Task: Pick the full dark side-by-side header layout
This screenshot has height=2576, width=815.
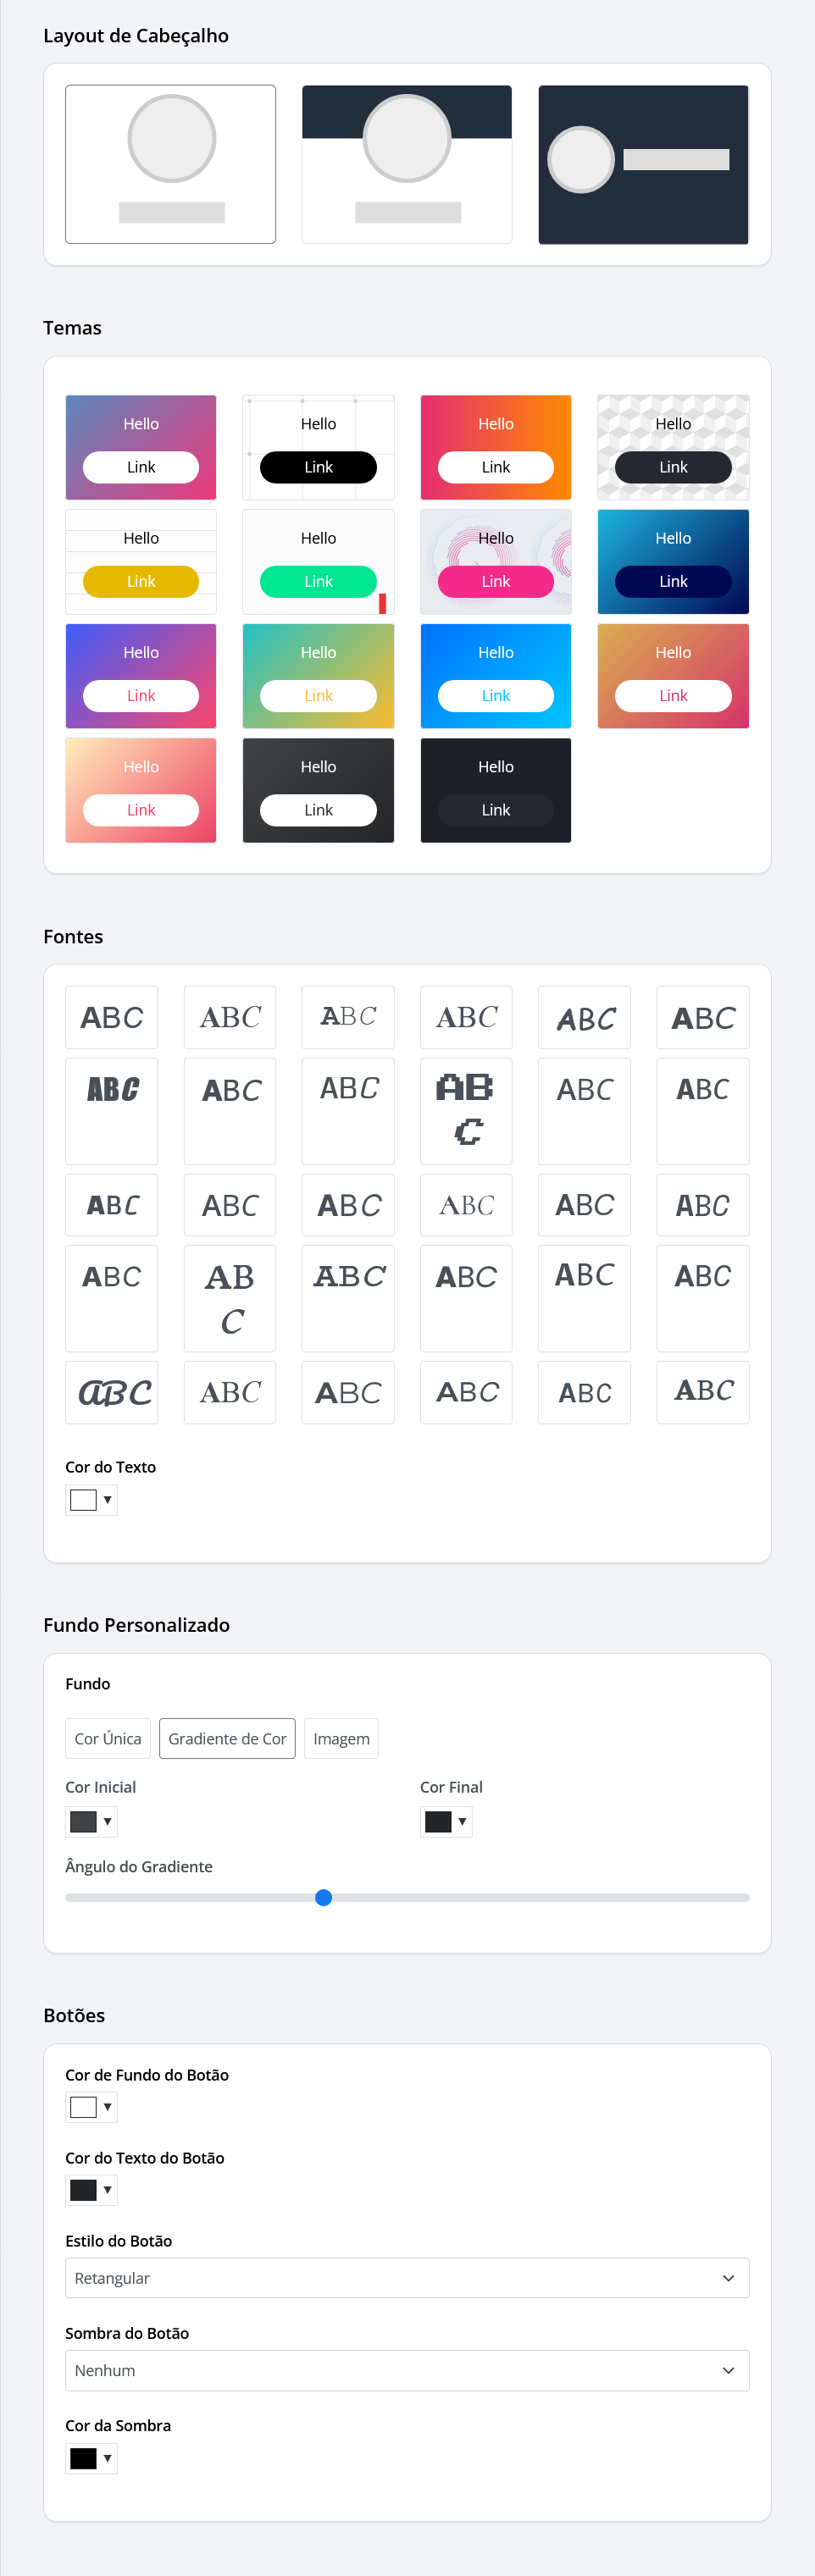Action: 642,164
